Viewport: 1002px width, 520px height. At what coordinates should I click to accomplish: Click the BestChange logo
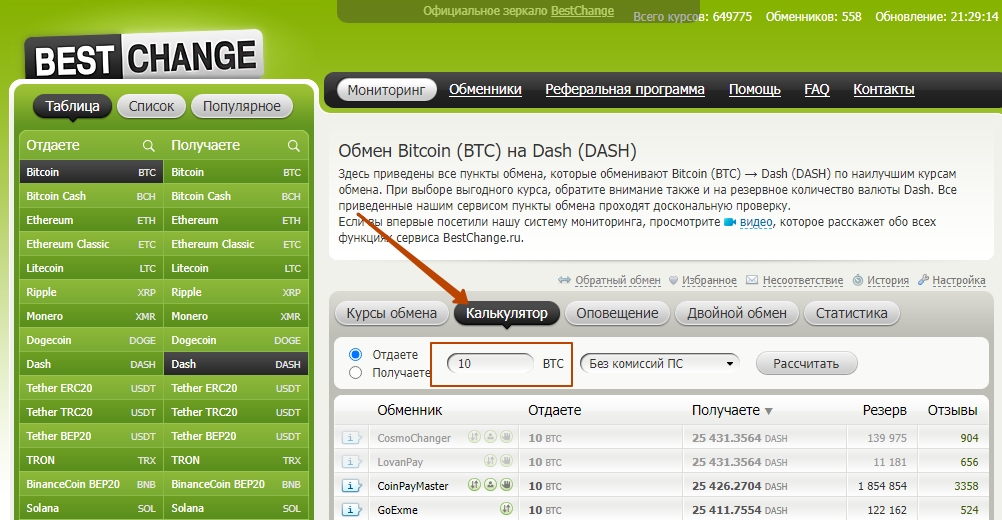pos(144,57)
